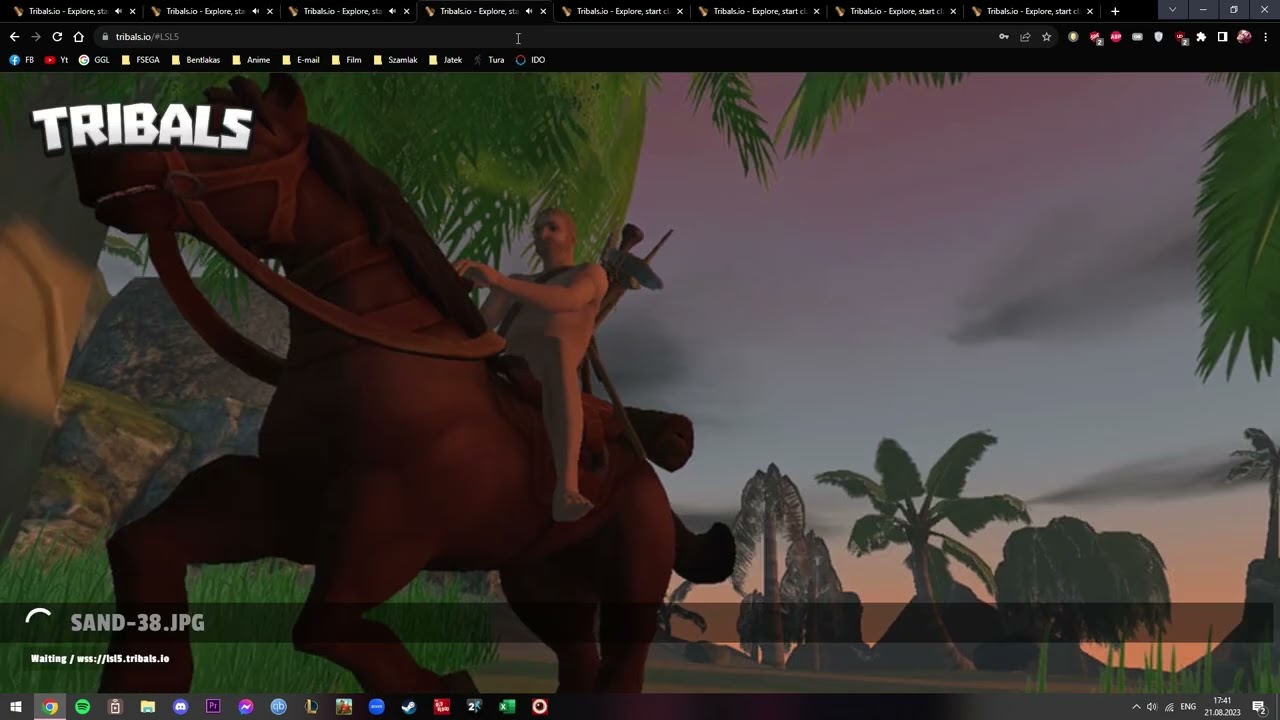
Task: Open the FSEGA bookmark folder
Action: (140, 60)
